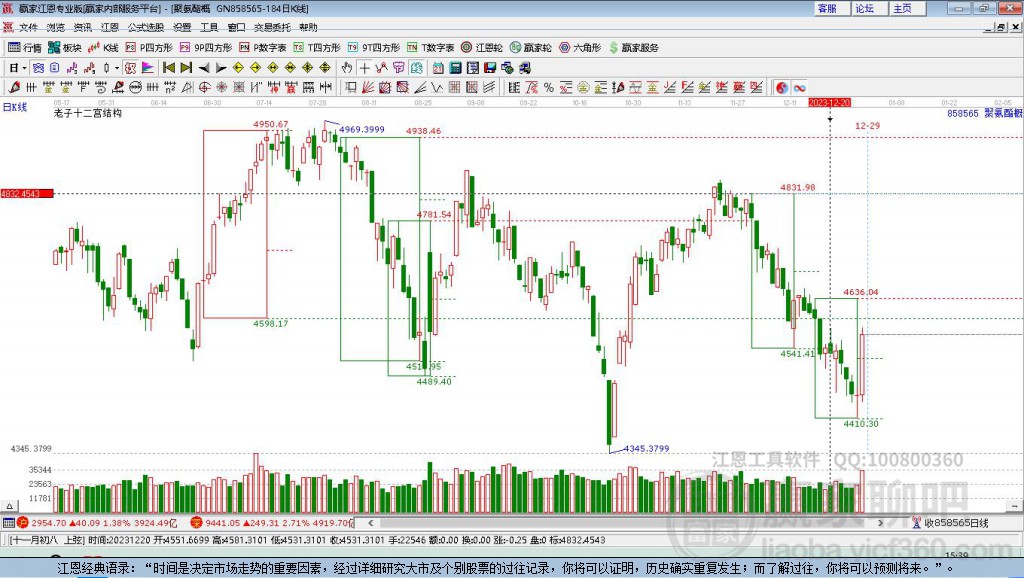Toggle the crosshair cursor tool
1024x578 pixels.
(364, 68)
